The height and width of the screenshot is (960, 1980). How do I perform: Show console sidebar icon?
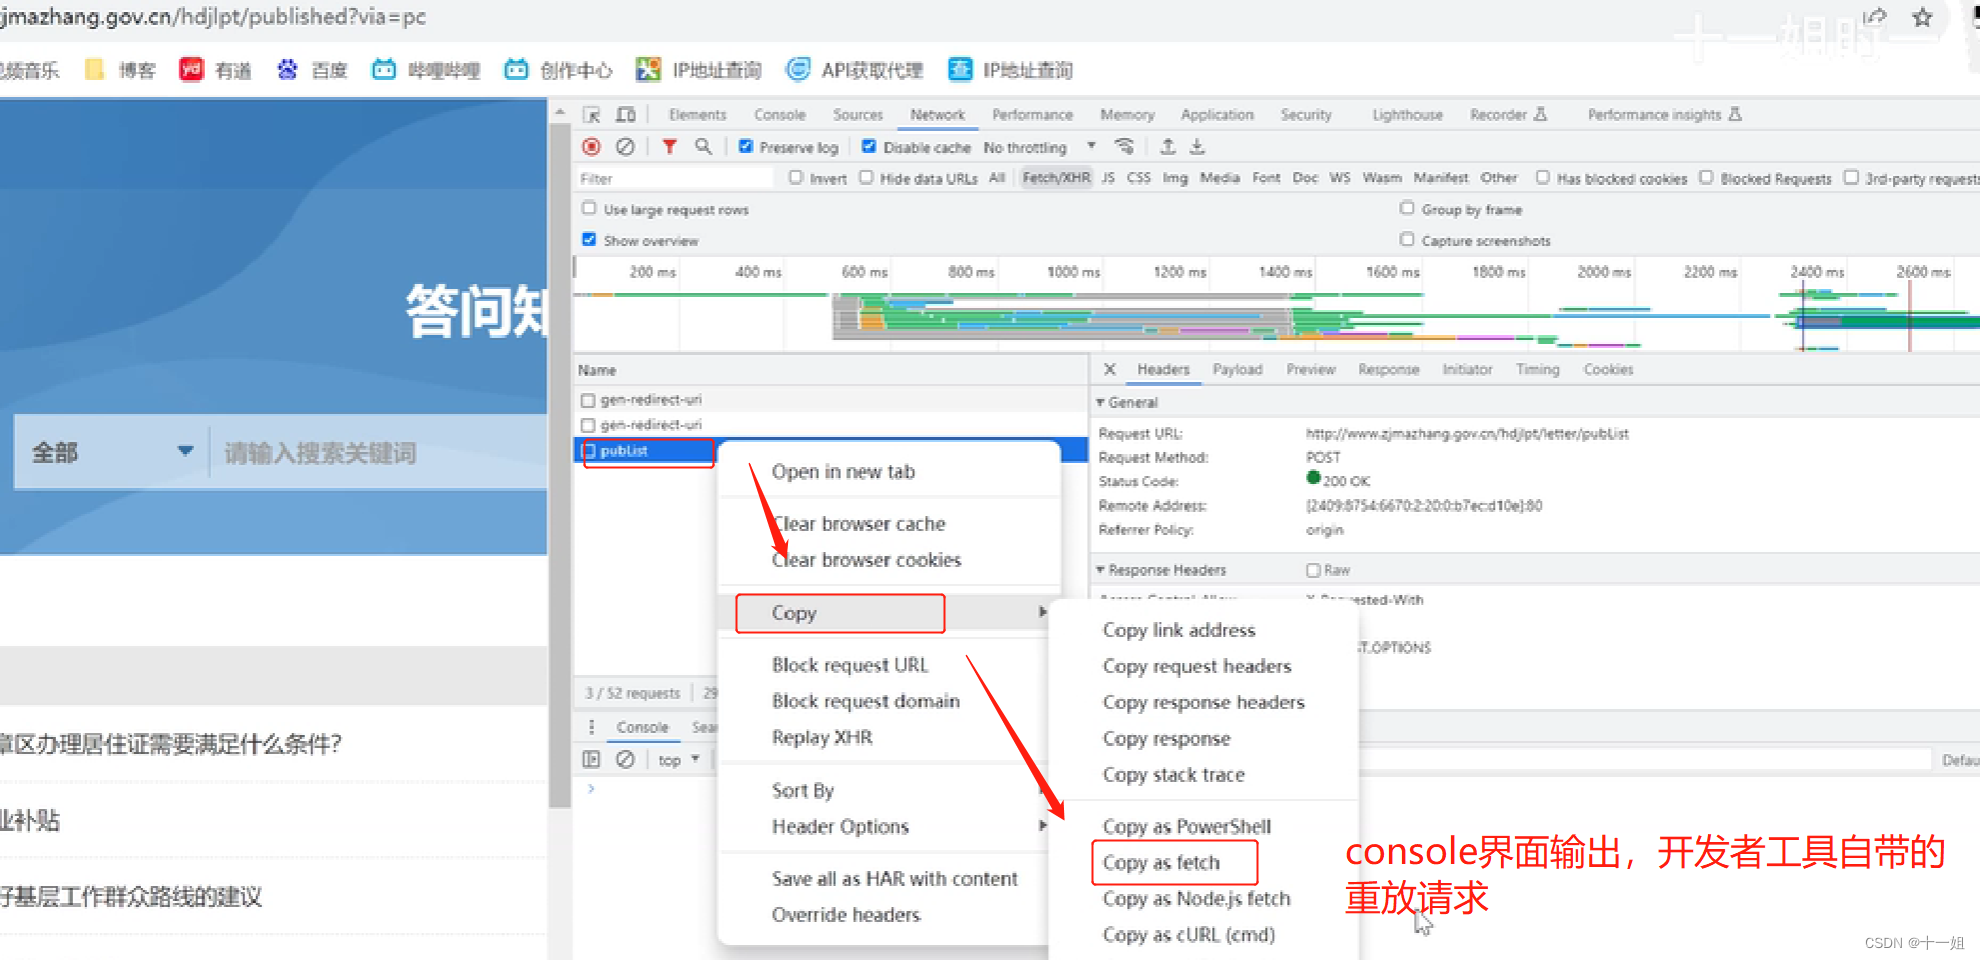592,760
